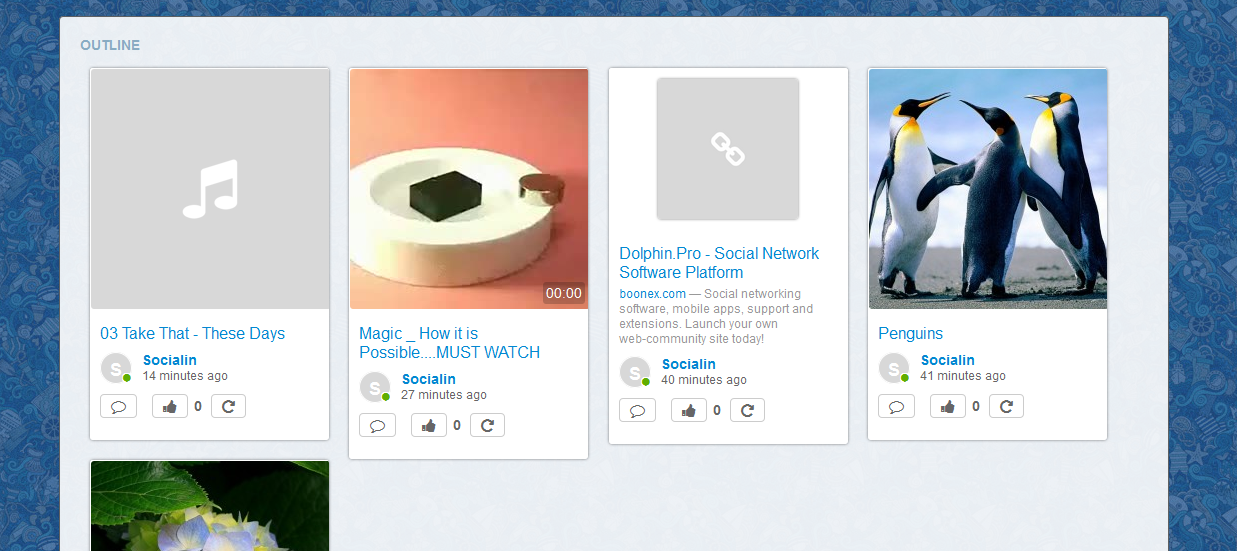
Task: Open the blue flower photo thumbnail
Action: click(x=210, y=506)
